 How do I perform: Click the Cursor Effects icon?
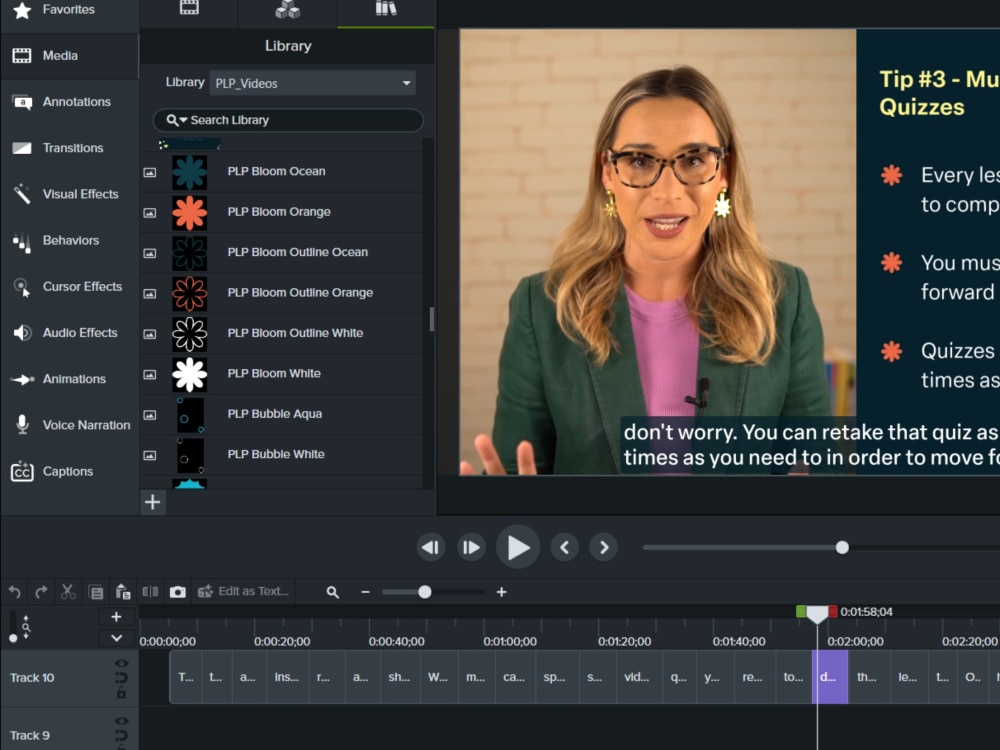pos(22,287)
